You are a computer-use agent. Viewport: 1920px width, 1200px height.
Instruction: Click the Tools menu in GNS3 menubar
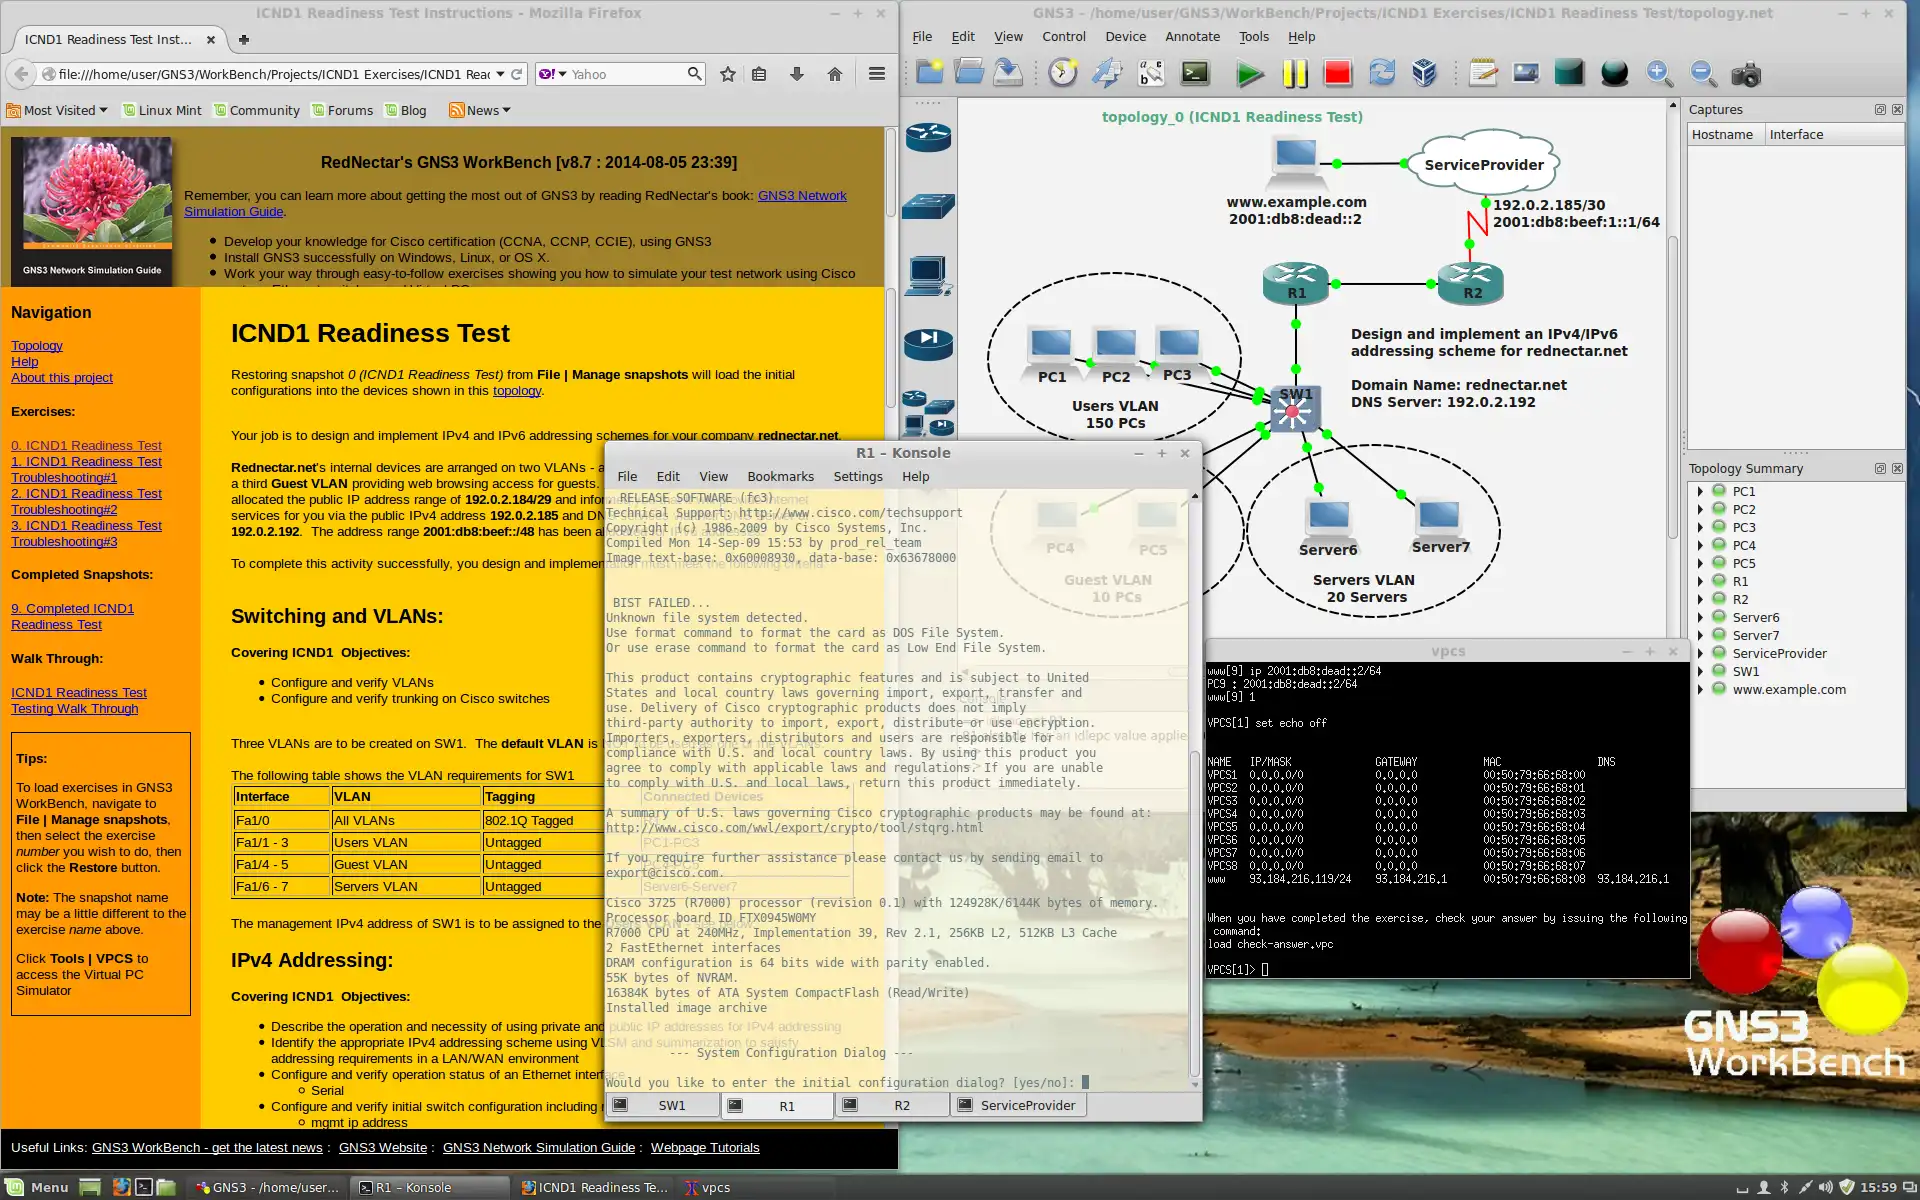[1252, 35]
